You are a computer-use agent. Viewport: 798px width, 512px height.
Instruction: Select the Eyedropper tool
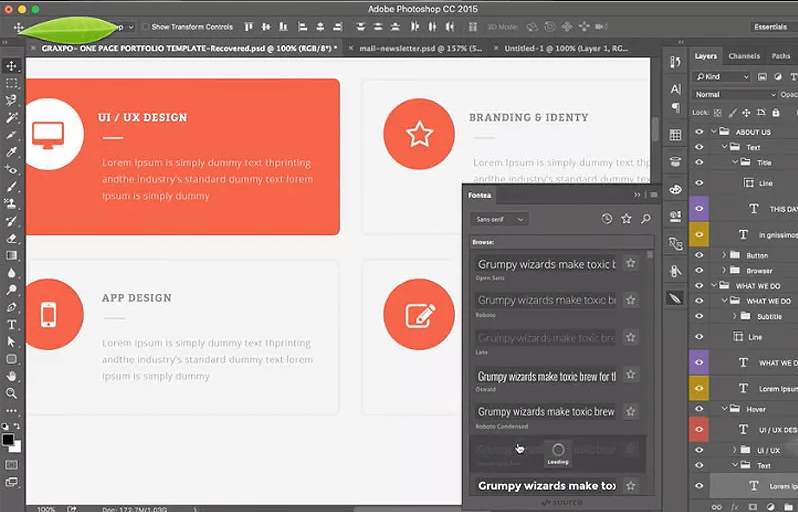[12, 152]
